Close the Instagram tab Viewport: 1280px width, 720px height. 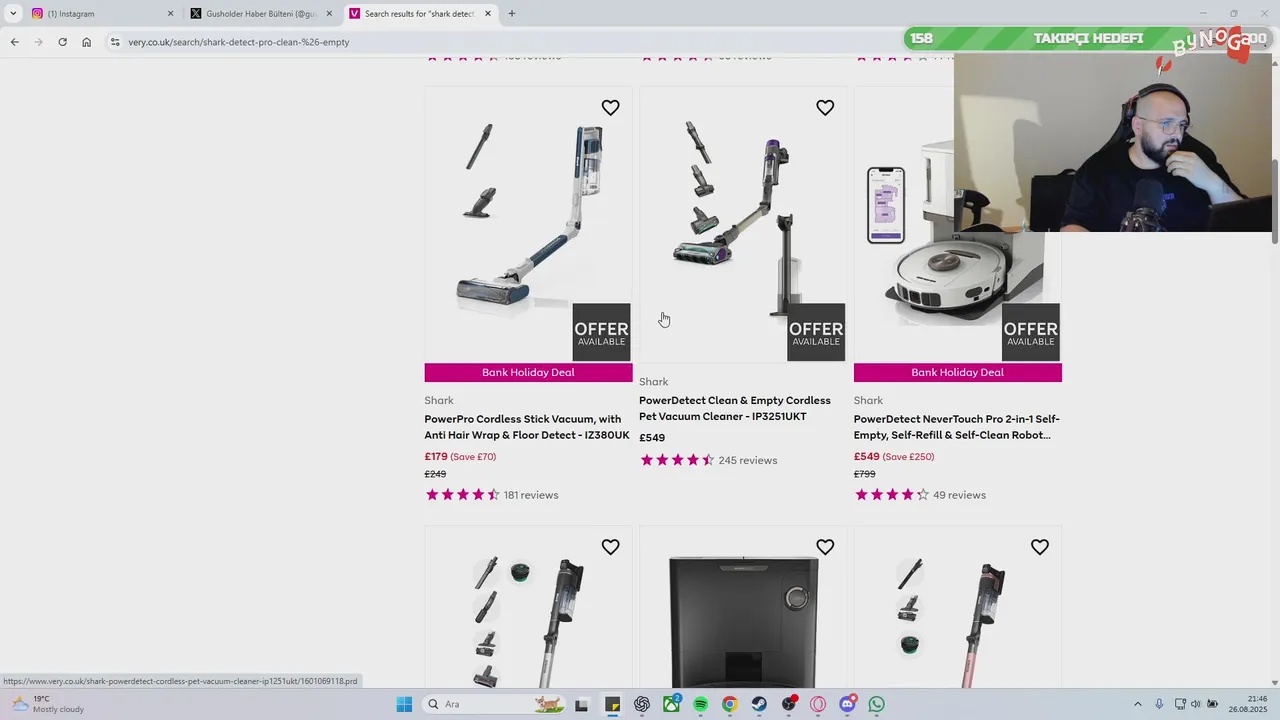(x=170, y=14)
